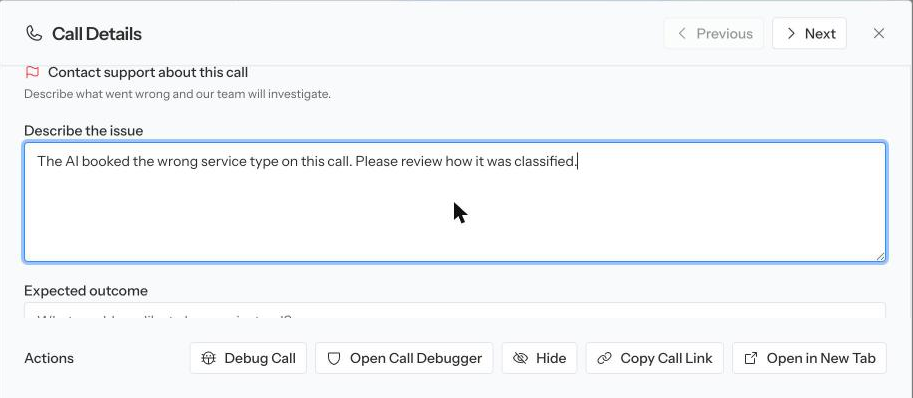Hide this call
913x398 pixels.
click(539, 358)
